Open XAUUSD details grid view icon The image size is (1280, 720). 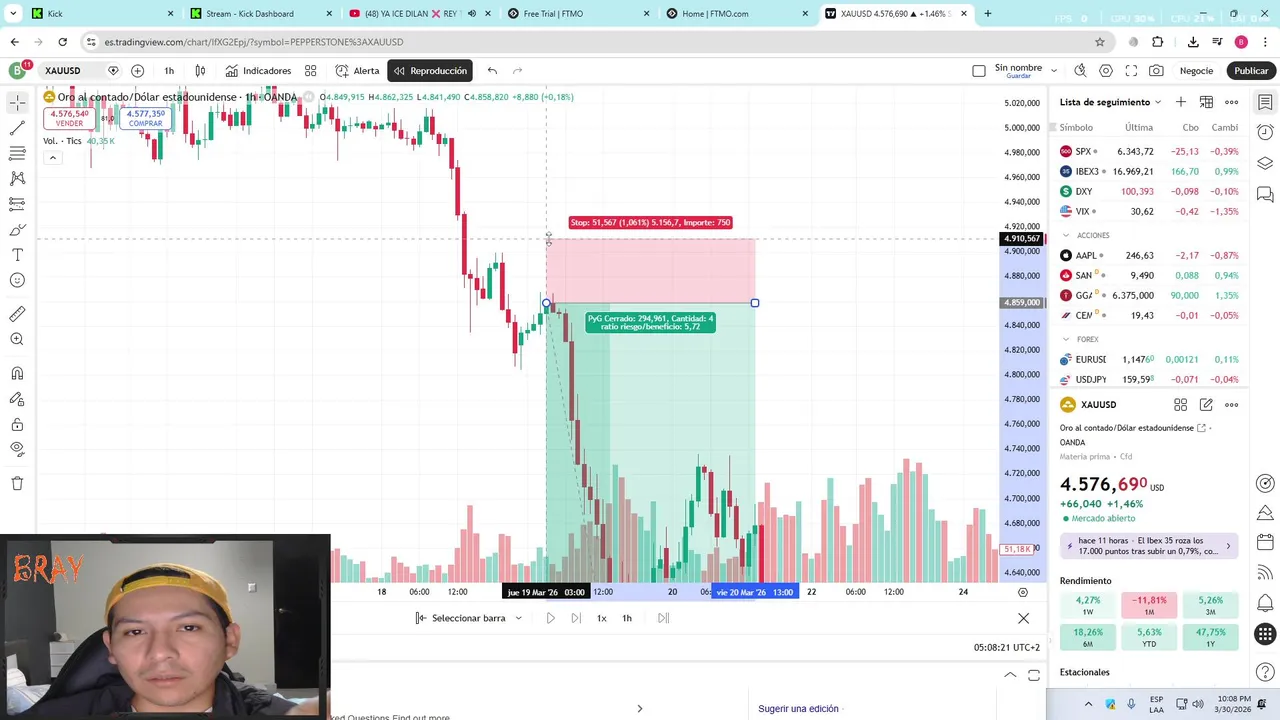coord(1181,405)
